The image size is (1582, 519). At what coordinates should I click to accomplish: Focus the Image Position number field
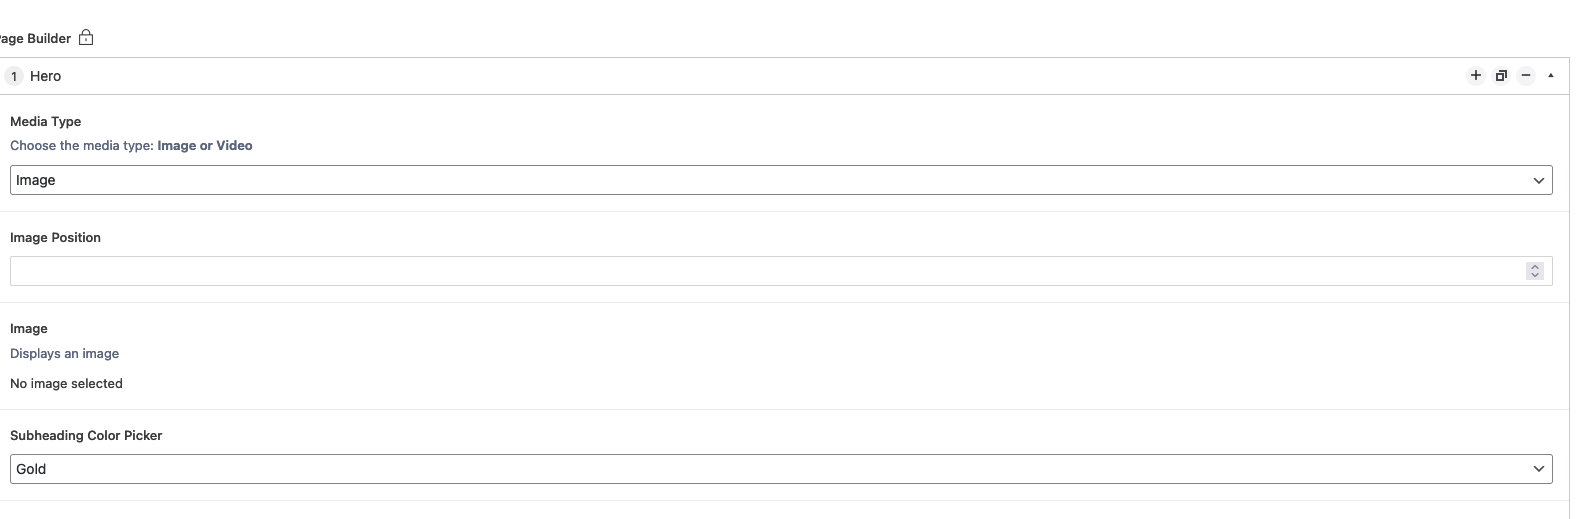[x=781, y=271]
